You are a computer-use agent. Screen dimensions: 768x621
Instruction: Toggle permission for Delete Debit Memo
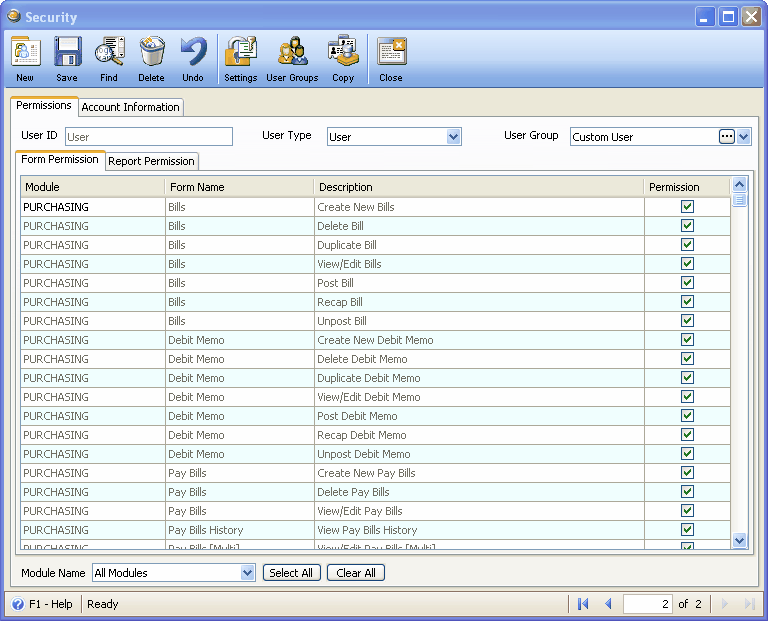[x=687, y=358]
